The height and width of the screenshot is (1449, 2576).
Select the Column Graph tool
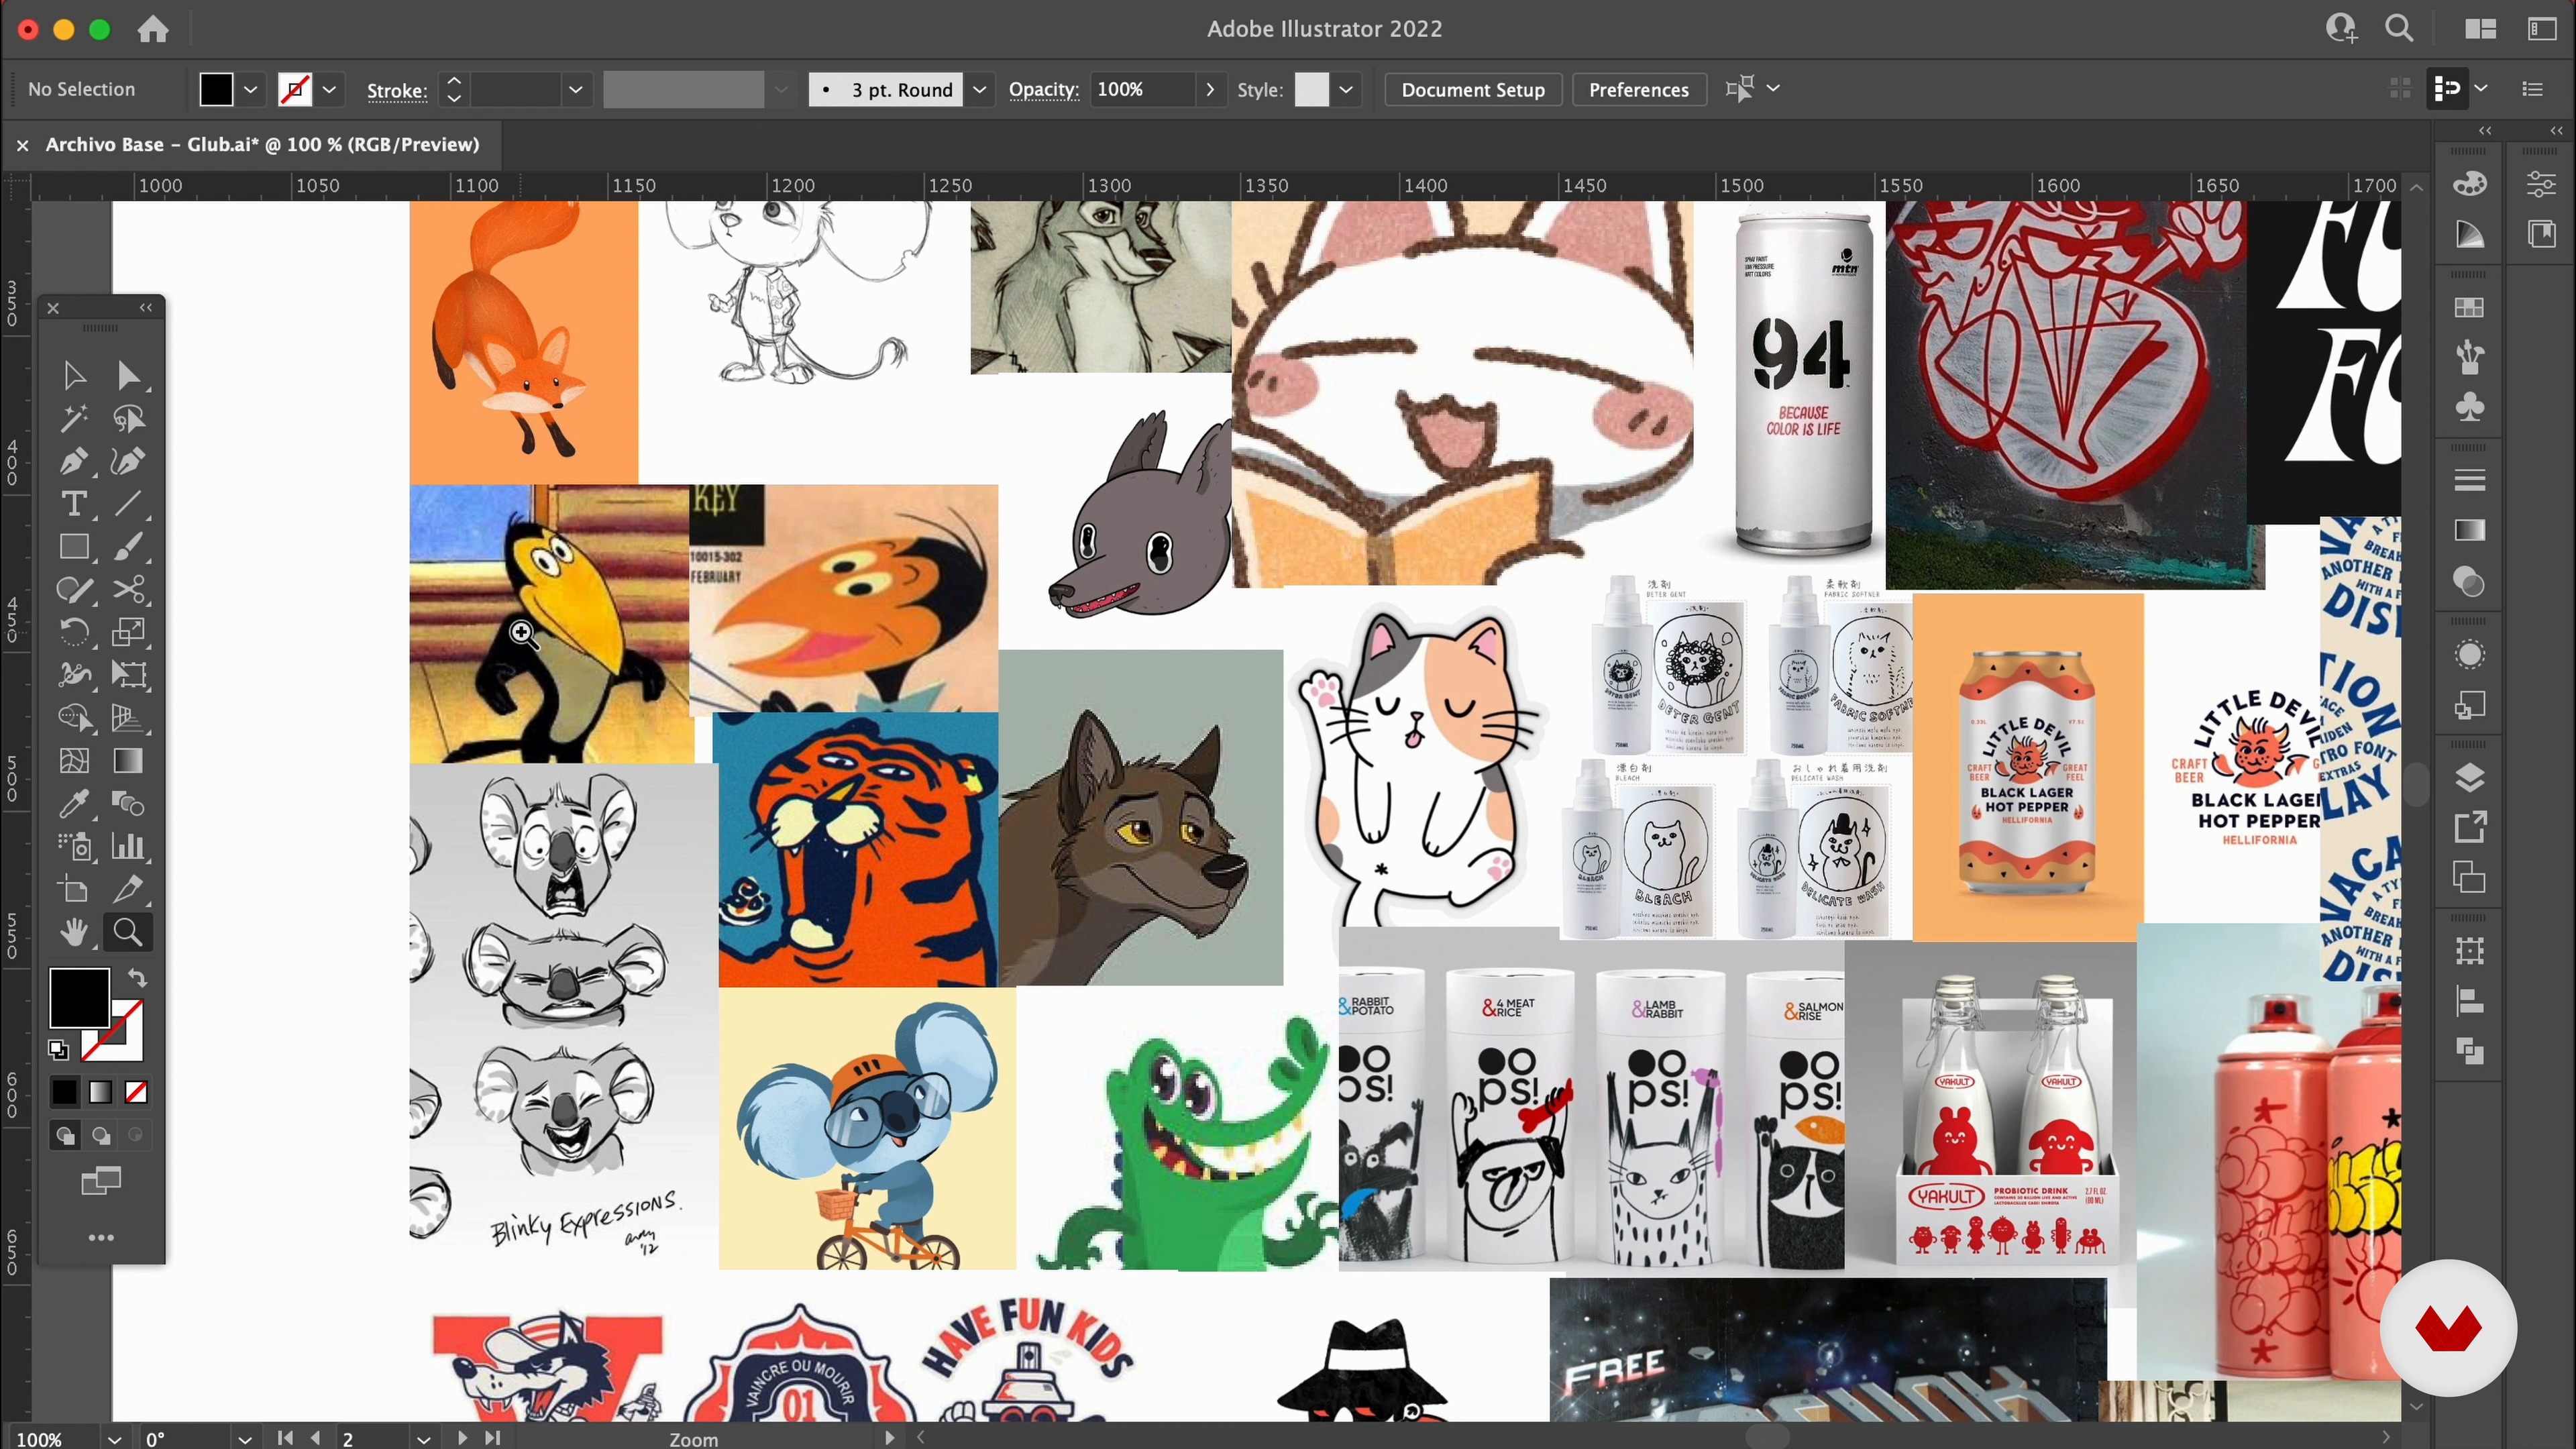(128, 847)
